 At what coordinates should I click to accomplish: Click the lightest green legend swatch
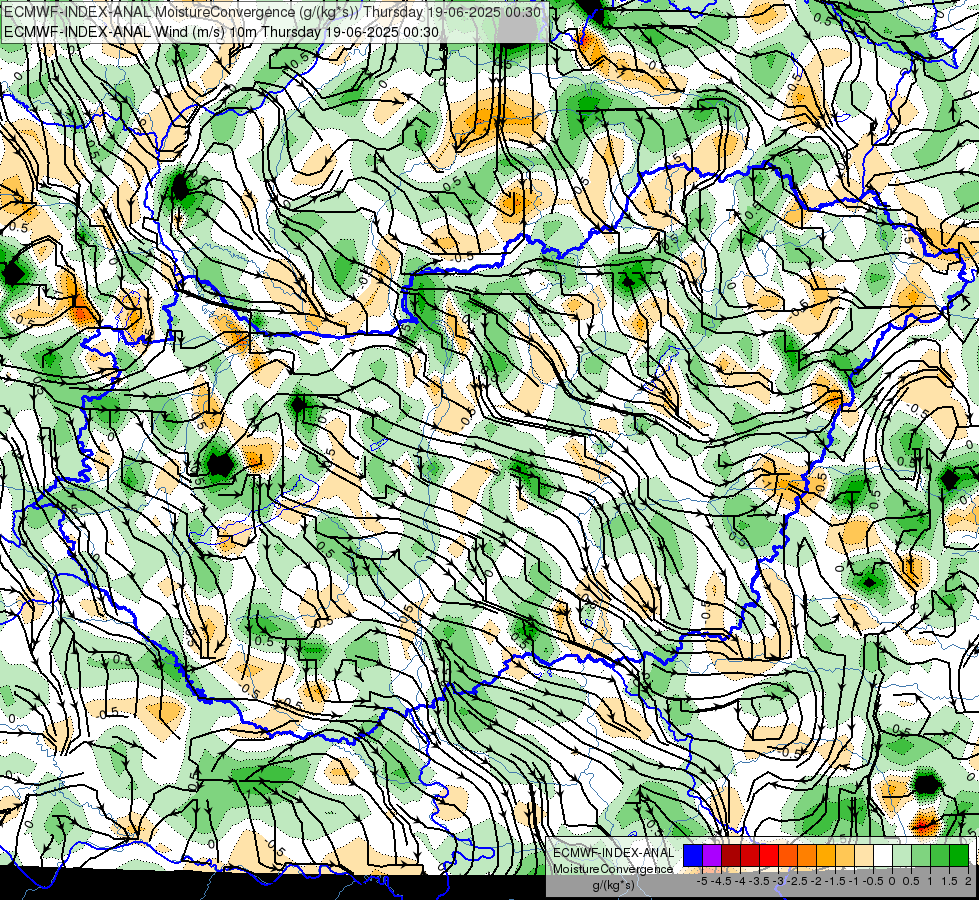click(x=902, y=855)
